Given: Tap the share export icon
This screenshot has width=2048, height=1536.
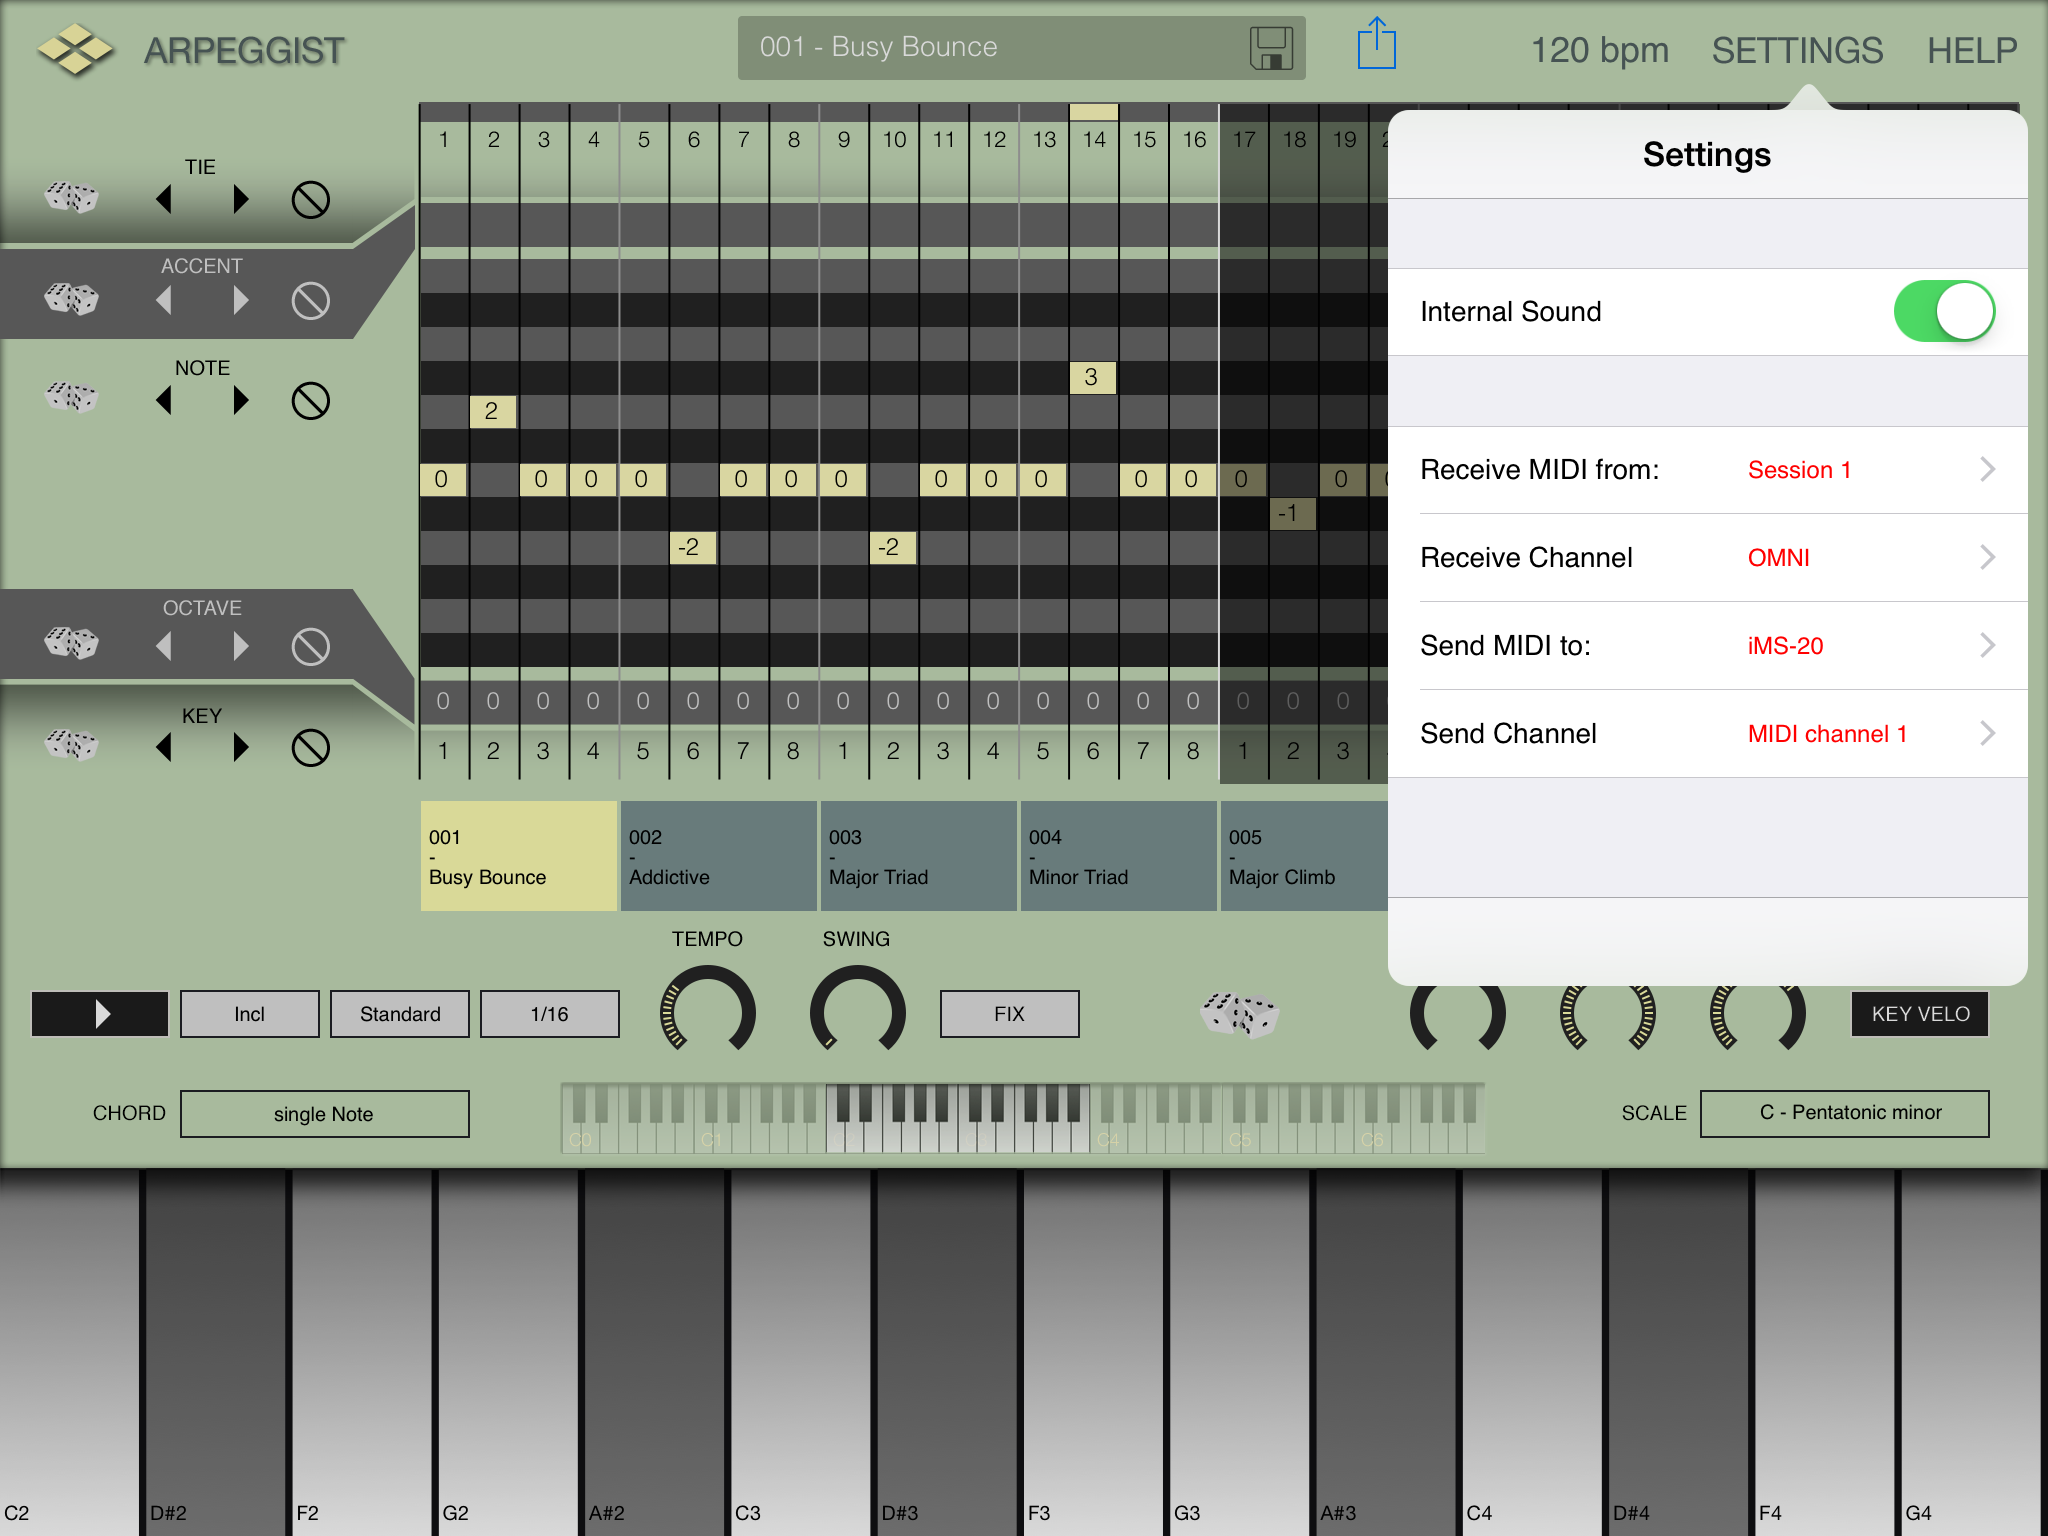Looking at the screenshot, I should pos(1376,45).
